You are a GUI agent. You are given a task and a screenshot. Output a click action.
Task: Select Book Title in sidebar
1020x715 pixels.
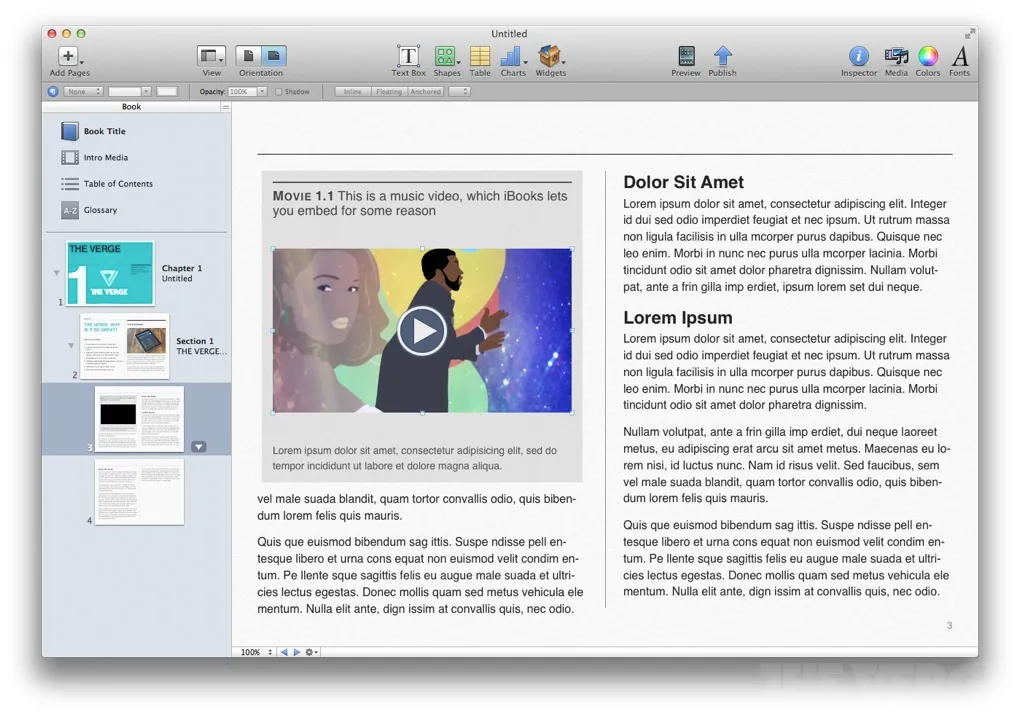[104, 131]
